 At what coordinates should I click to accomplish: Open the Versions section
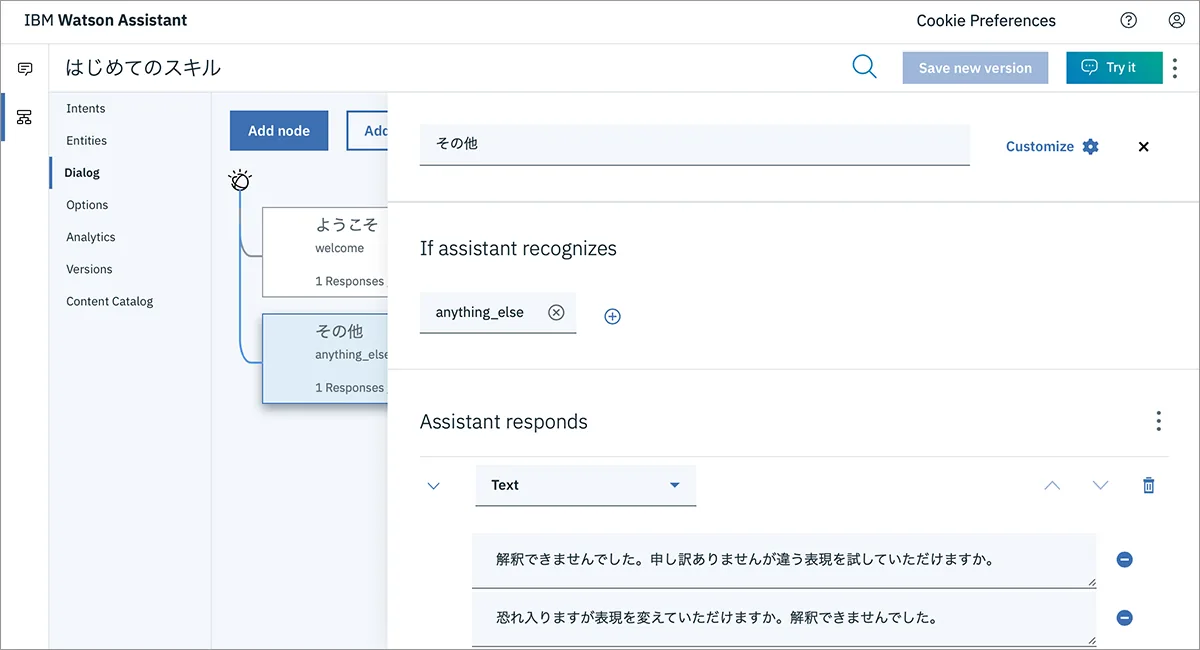[x=89, y=268]
